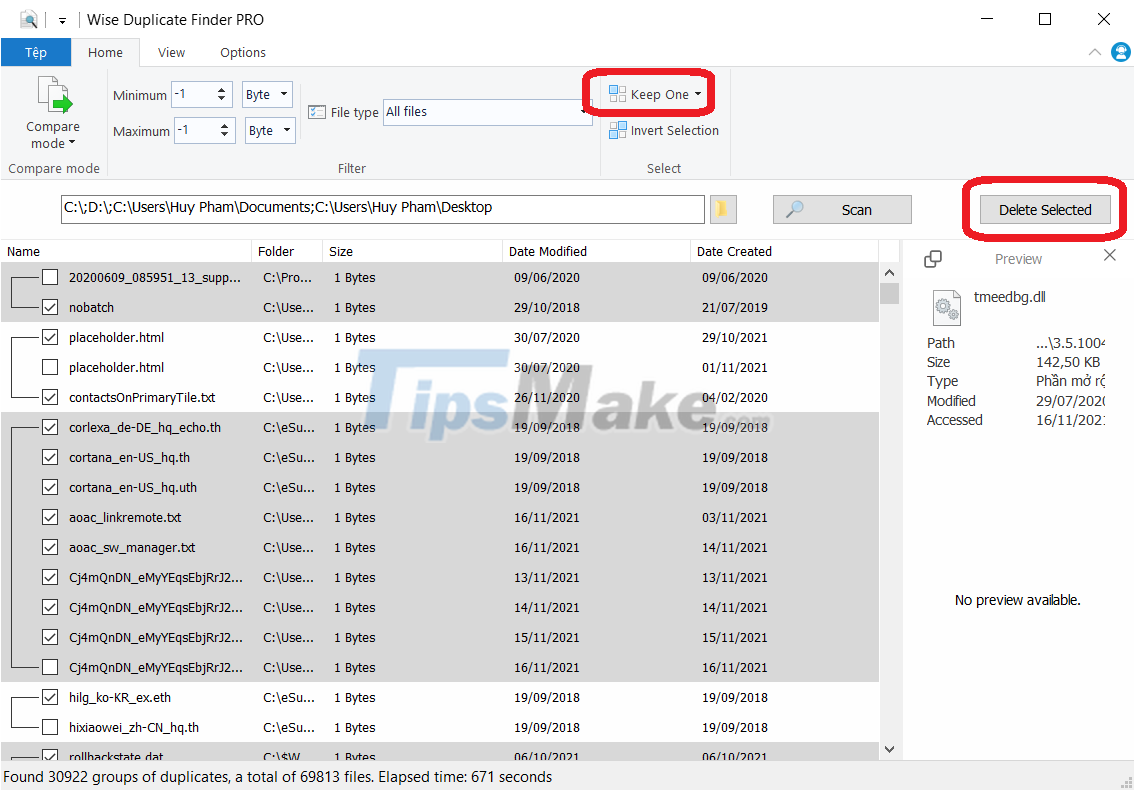Increase the Maximum value with its up stepper
Image resolution: width=1135 pixels, height=791 pixels.
tap(226, 125)
